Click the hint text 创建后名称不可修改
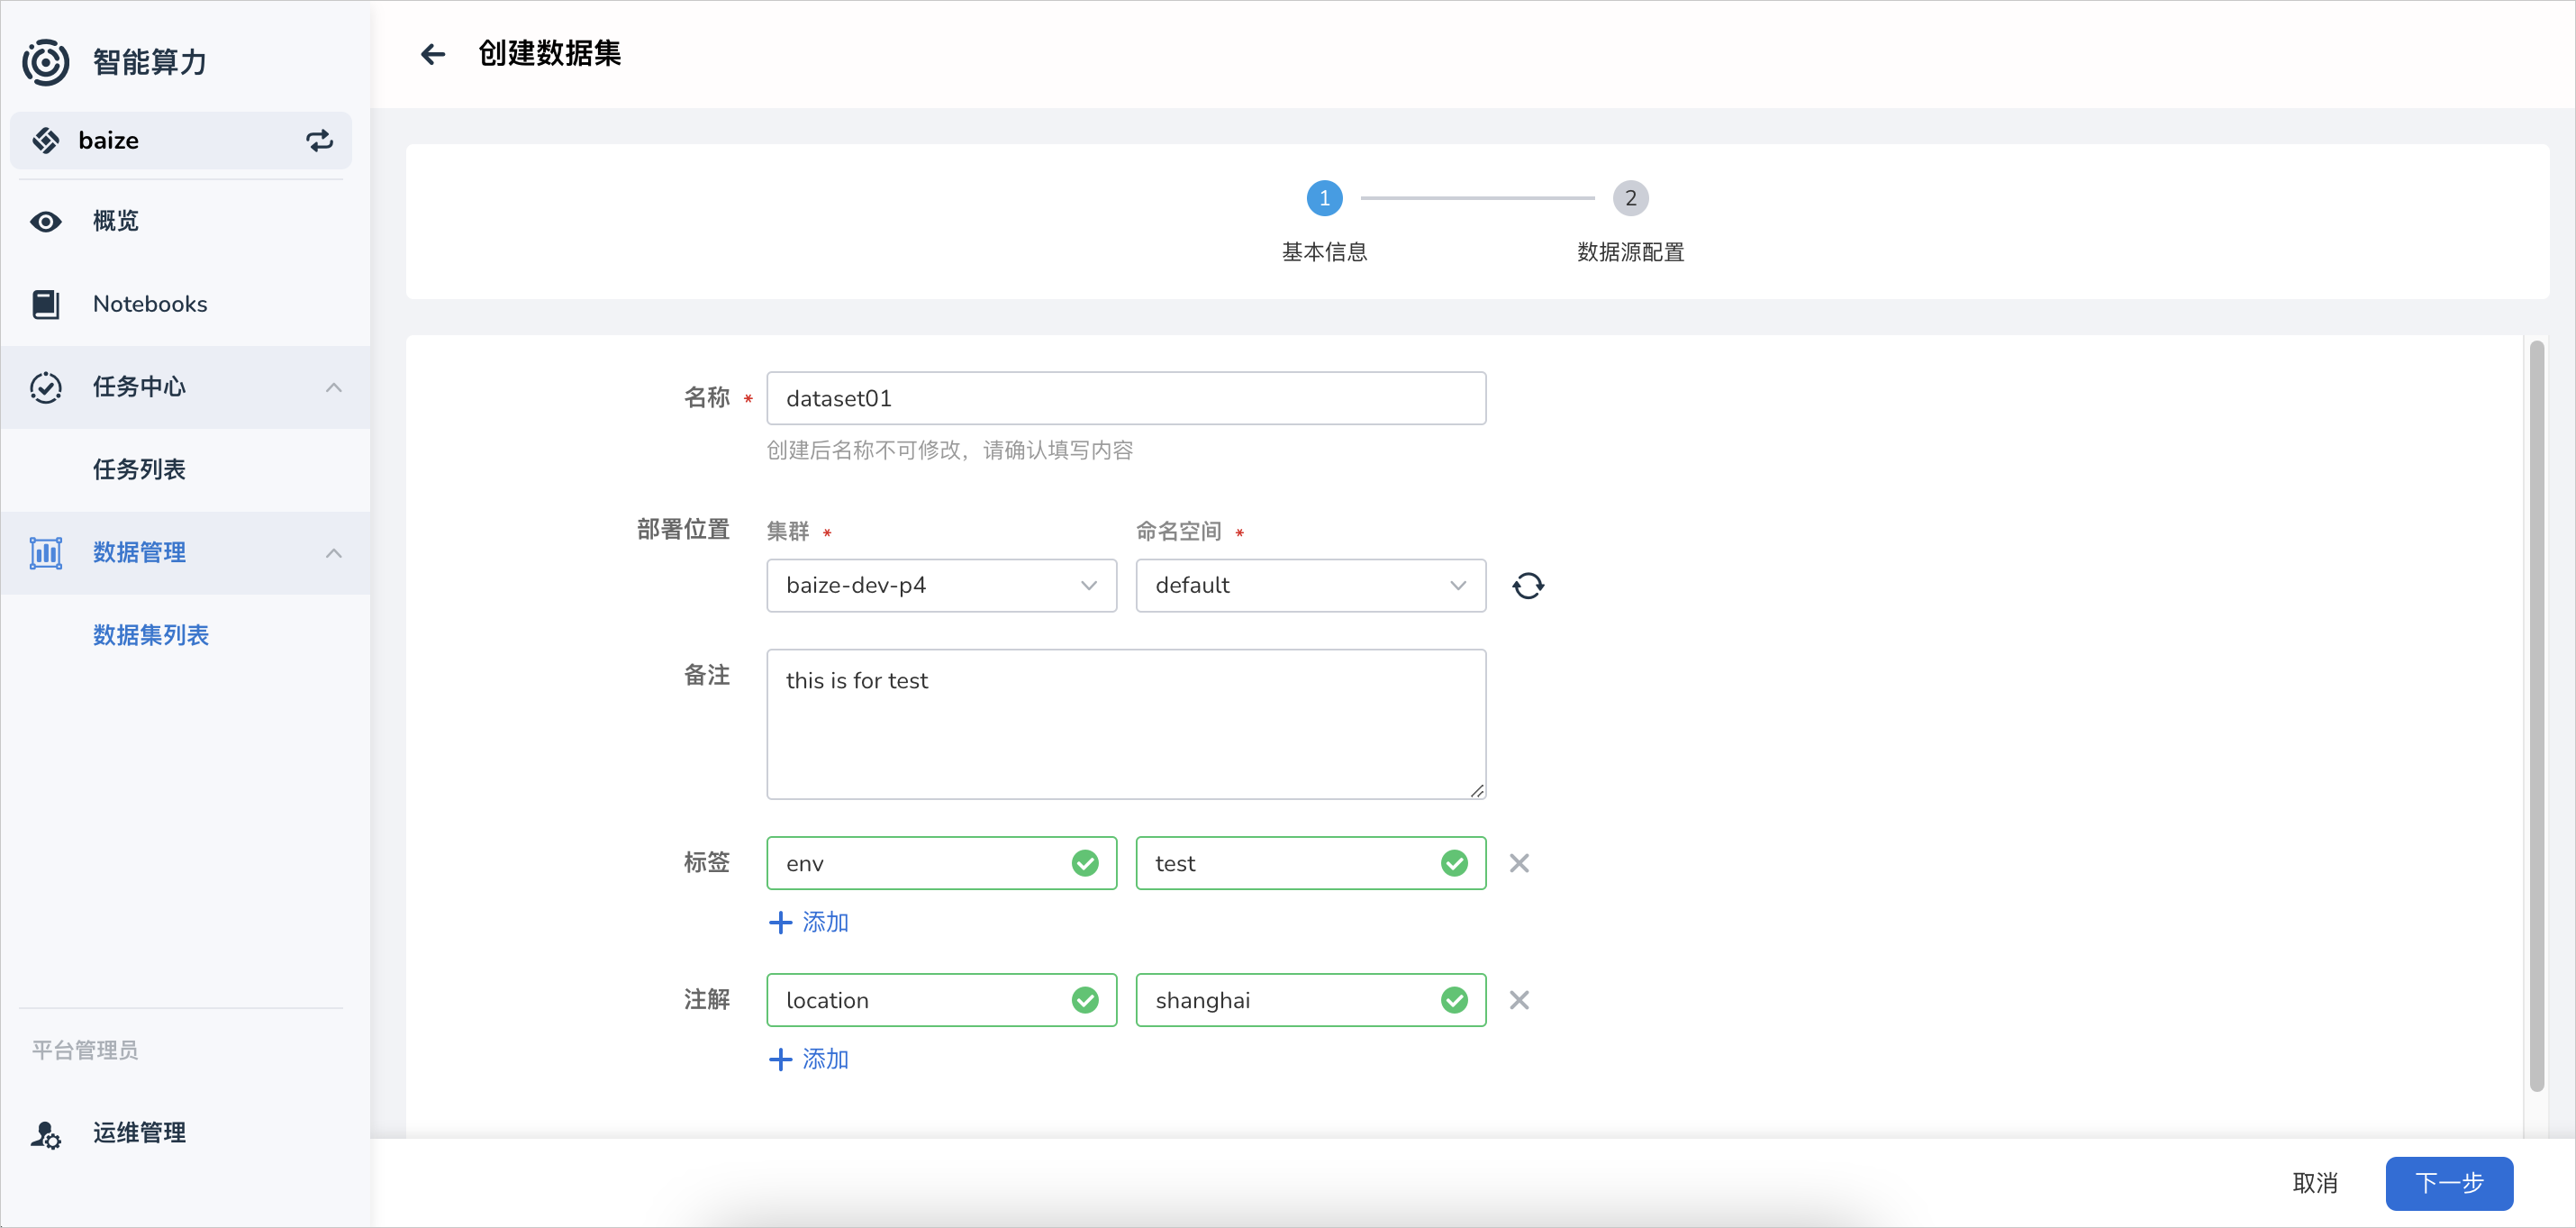The height and width of the screenshot is (1228, 2576). pyautogui.click(x=950, y=450)
